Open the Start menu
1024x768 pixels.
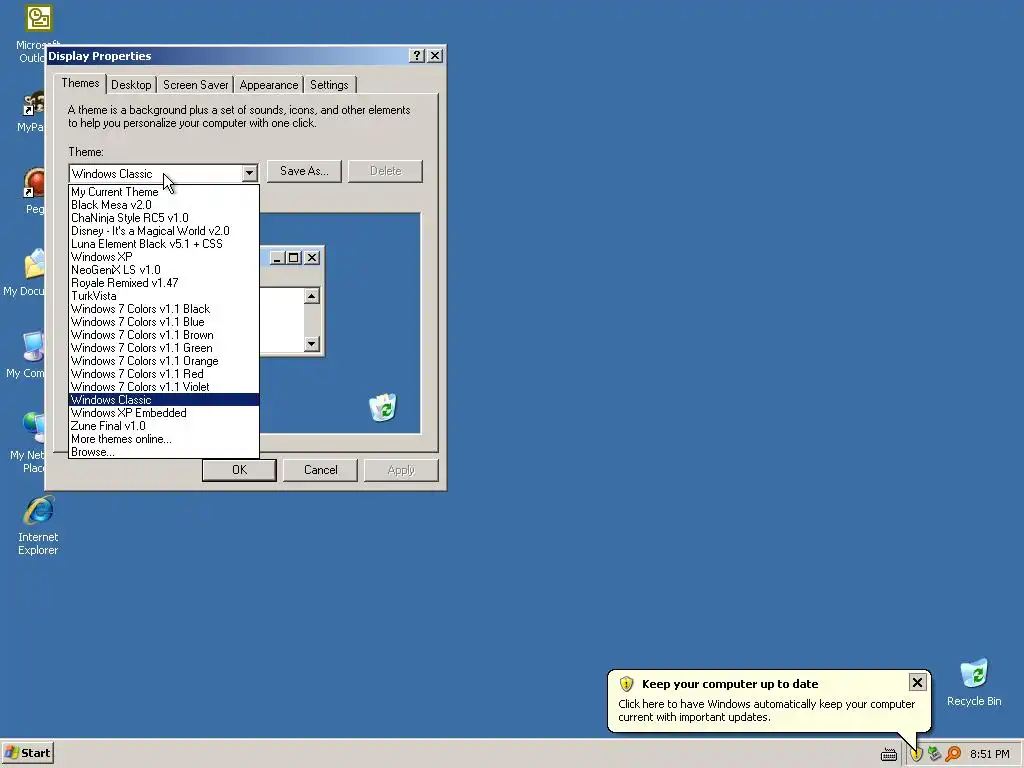(x=27, y=753)
